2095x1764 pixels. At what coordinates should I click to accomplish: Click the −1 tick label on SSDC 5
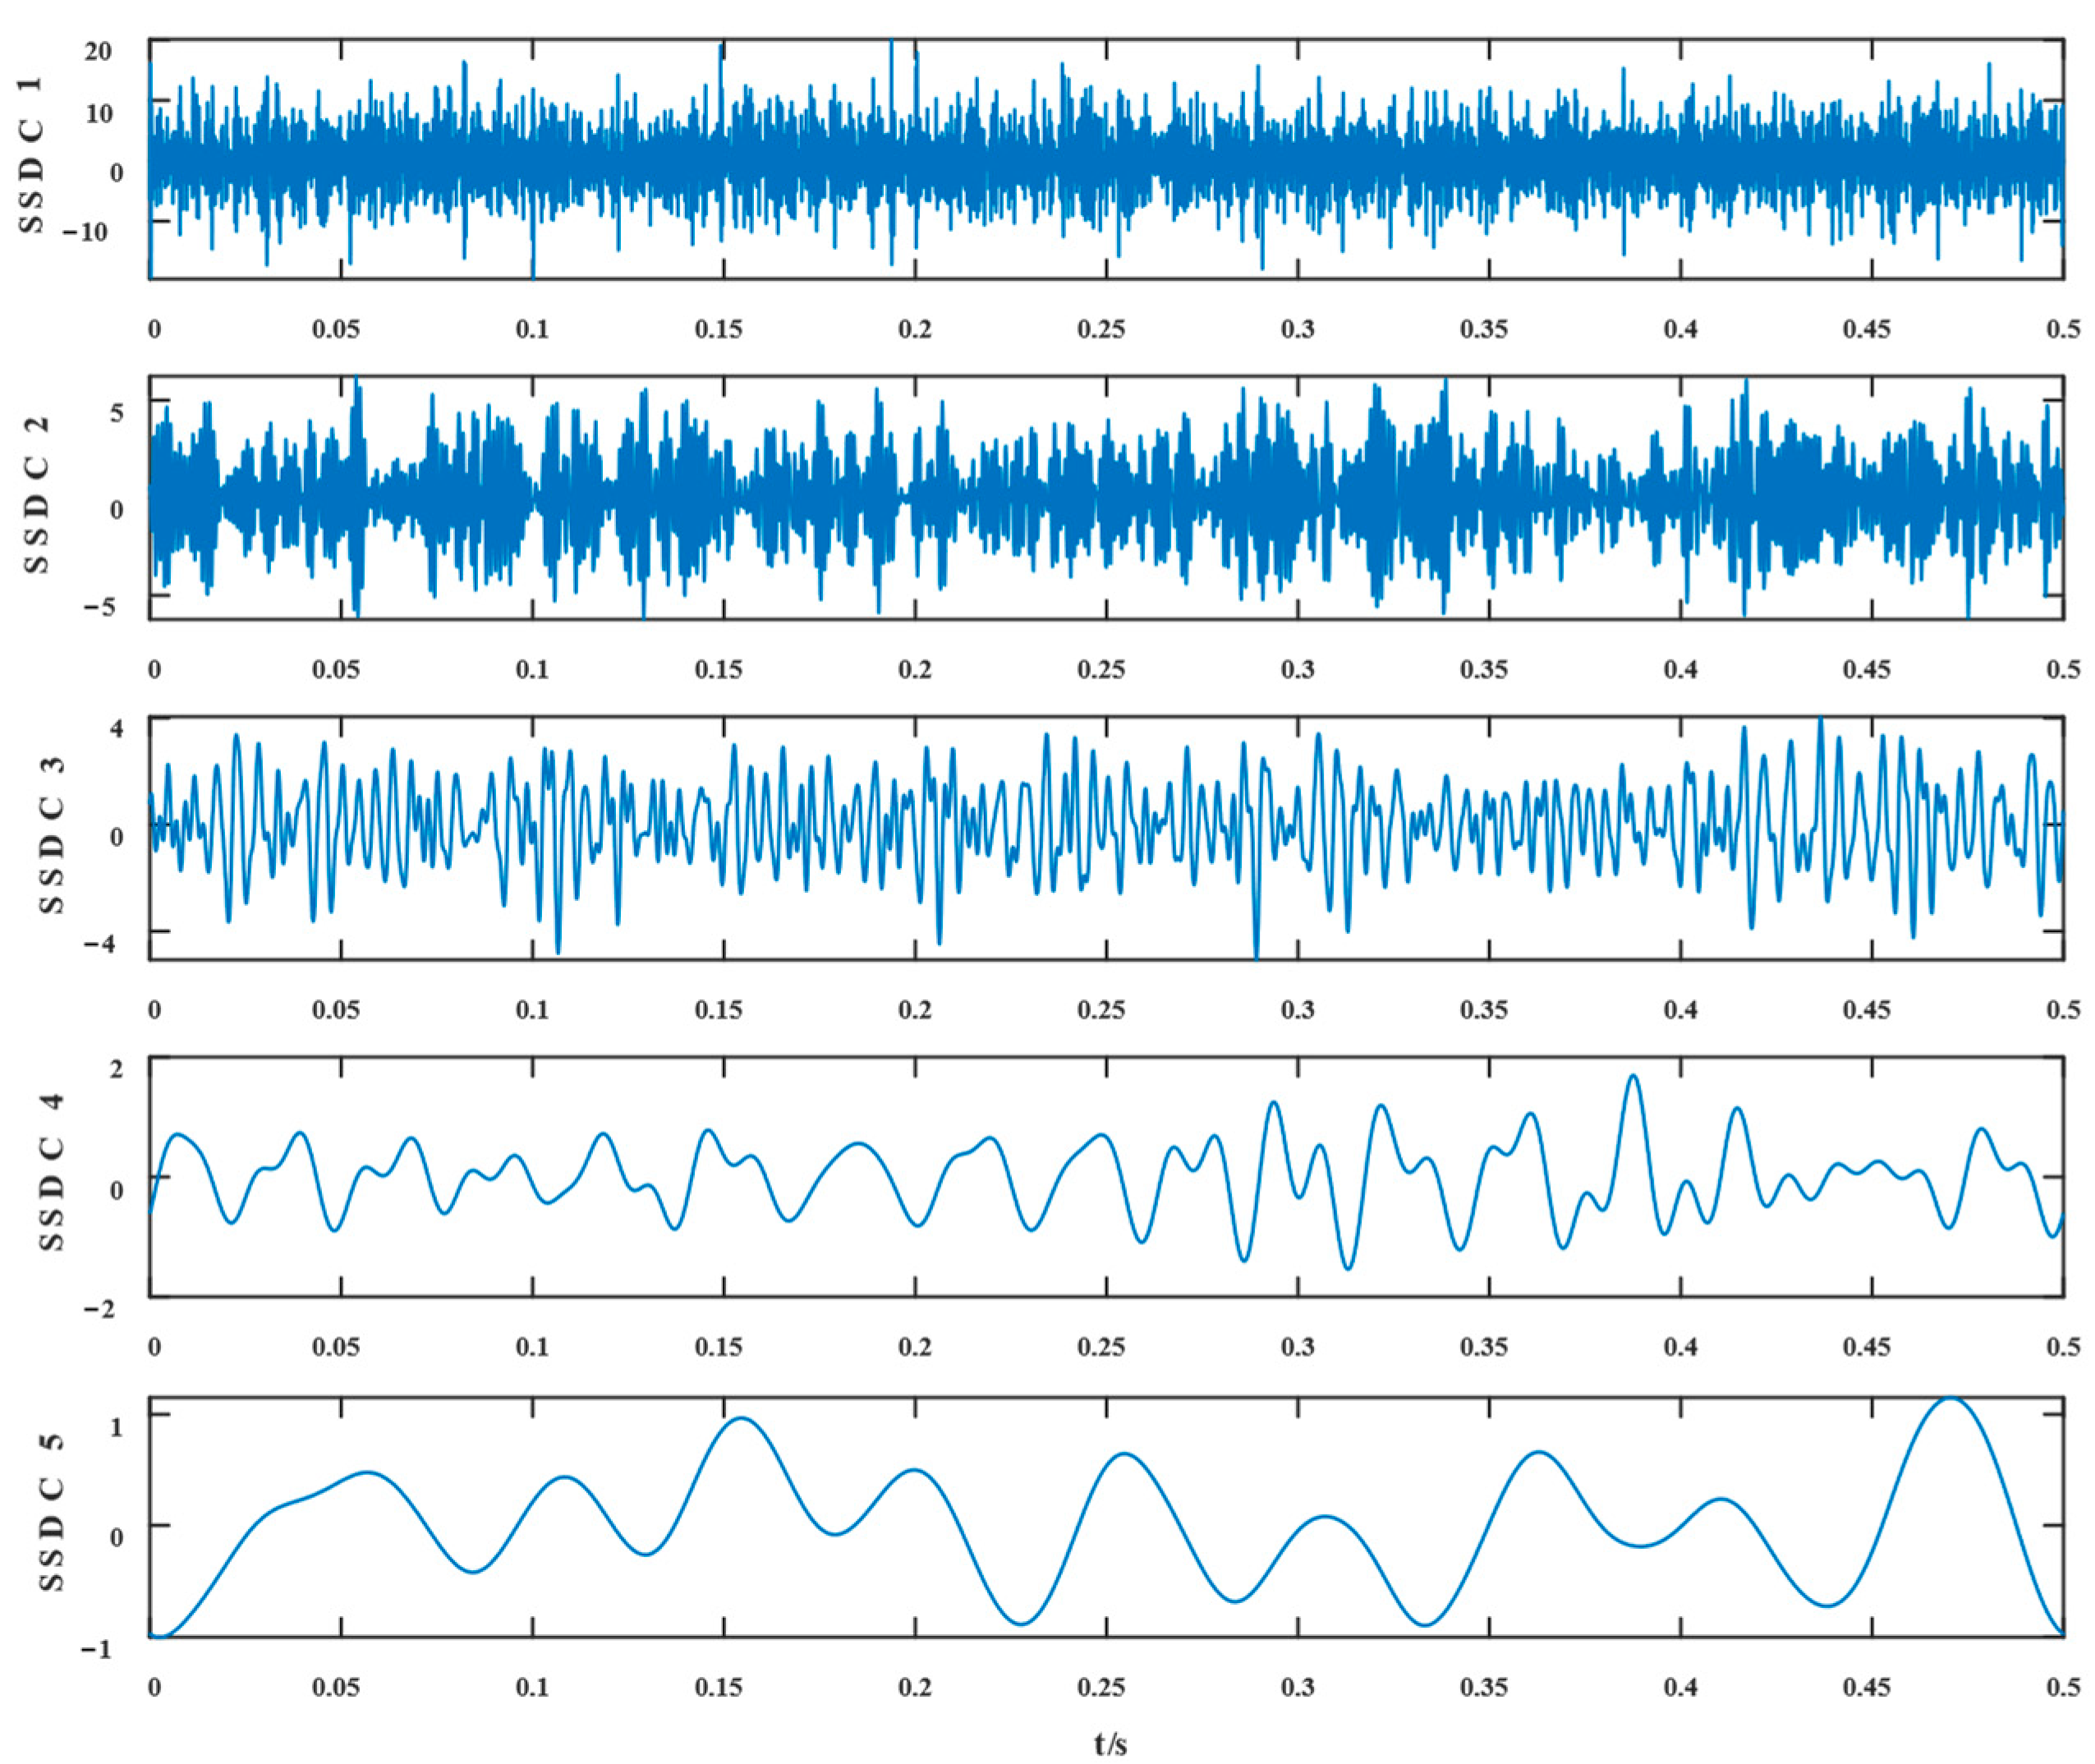coord(97,1650)
